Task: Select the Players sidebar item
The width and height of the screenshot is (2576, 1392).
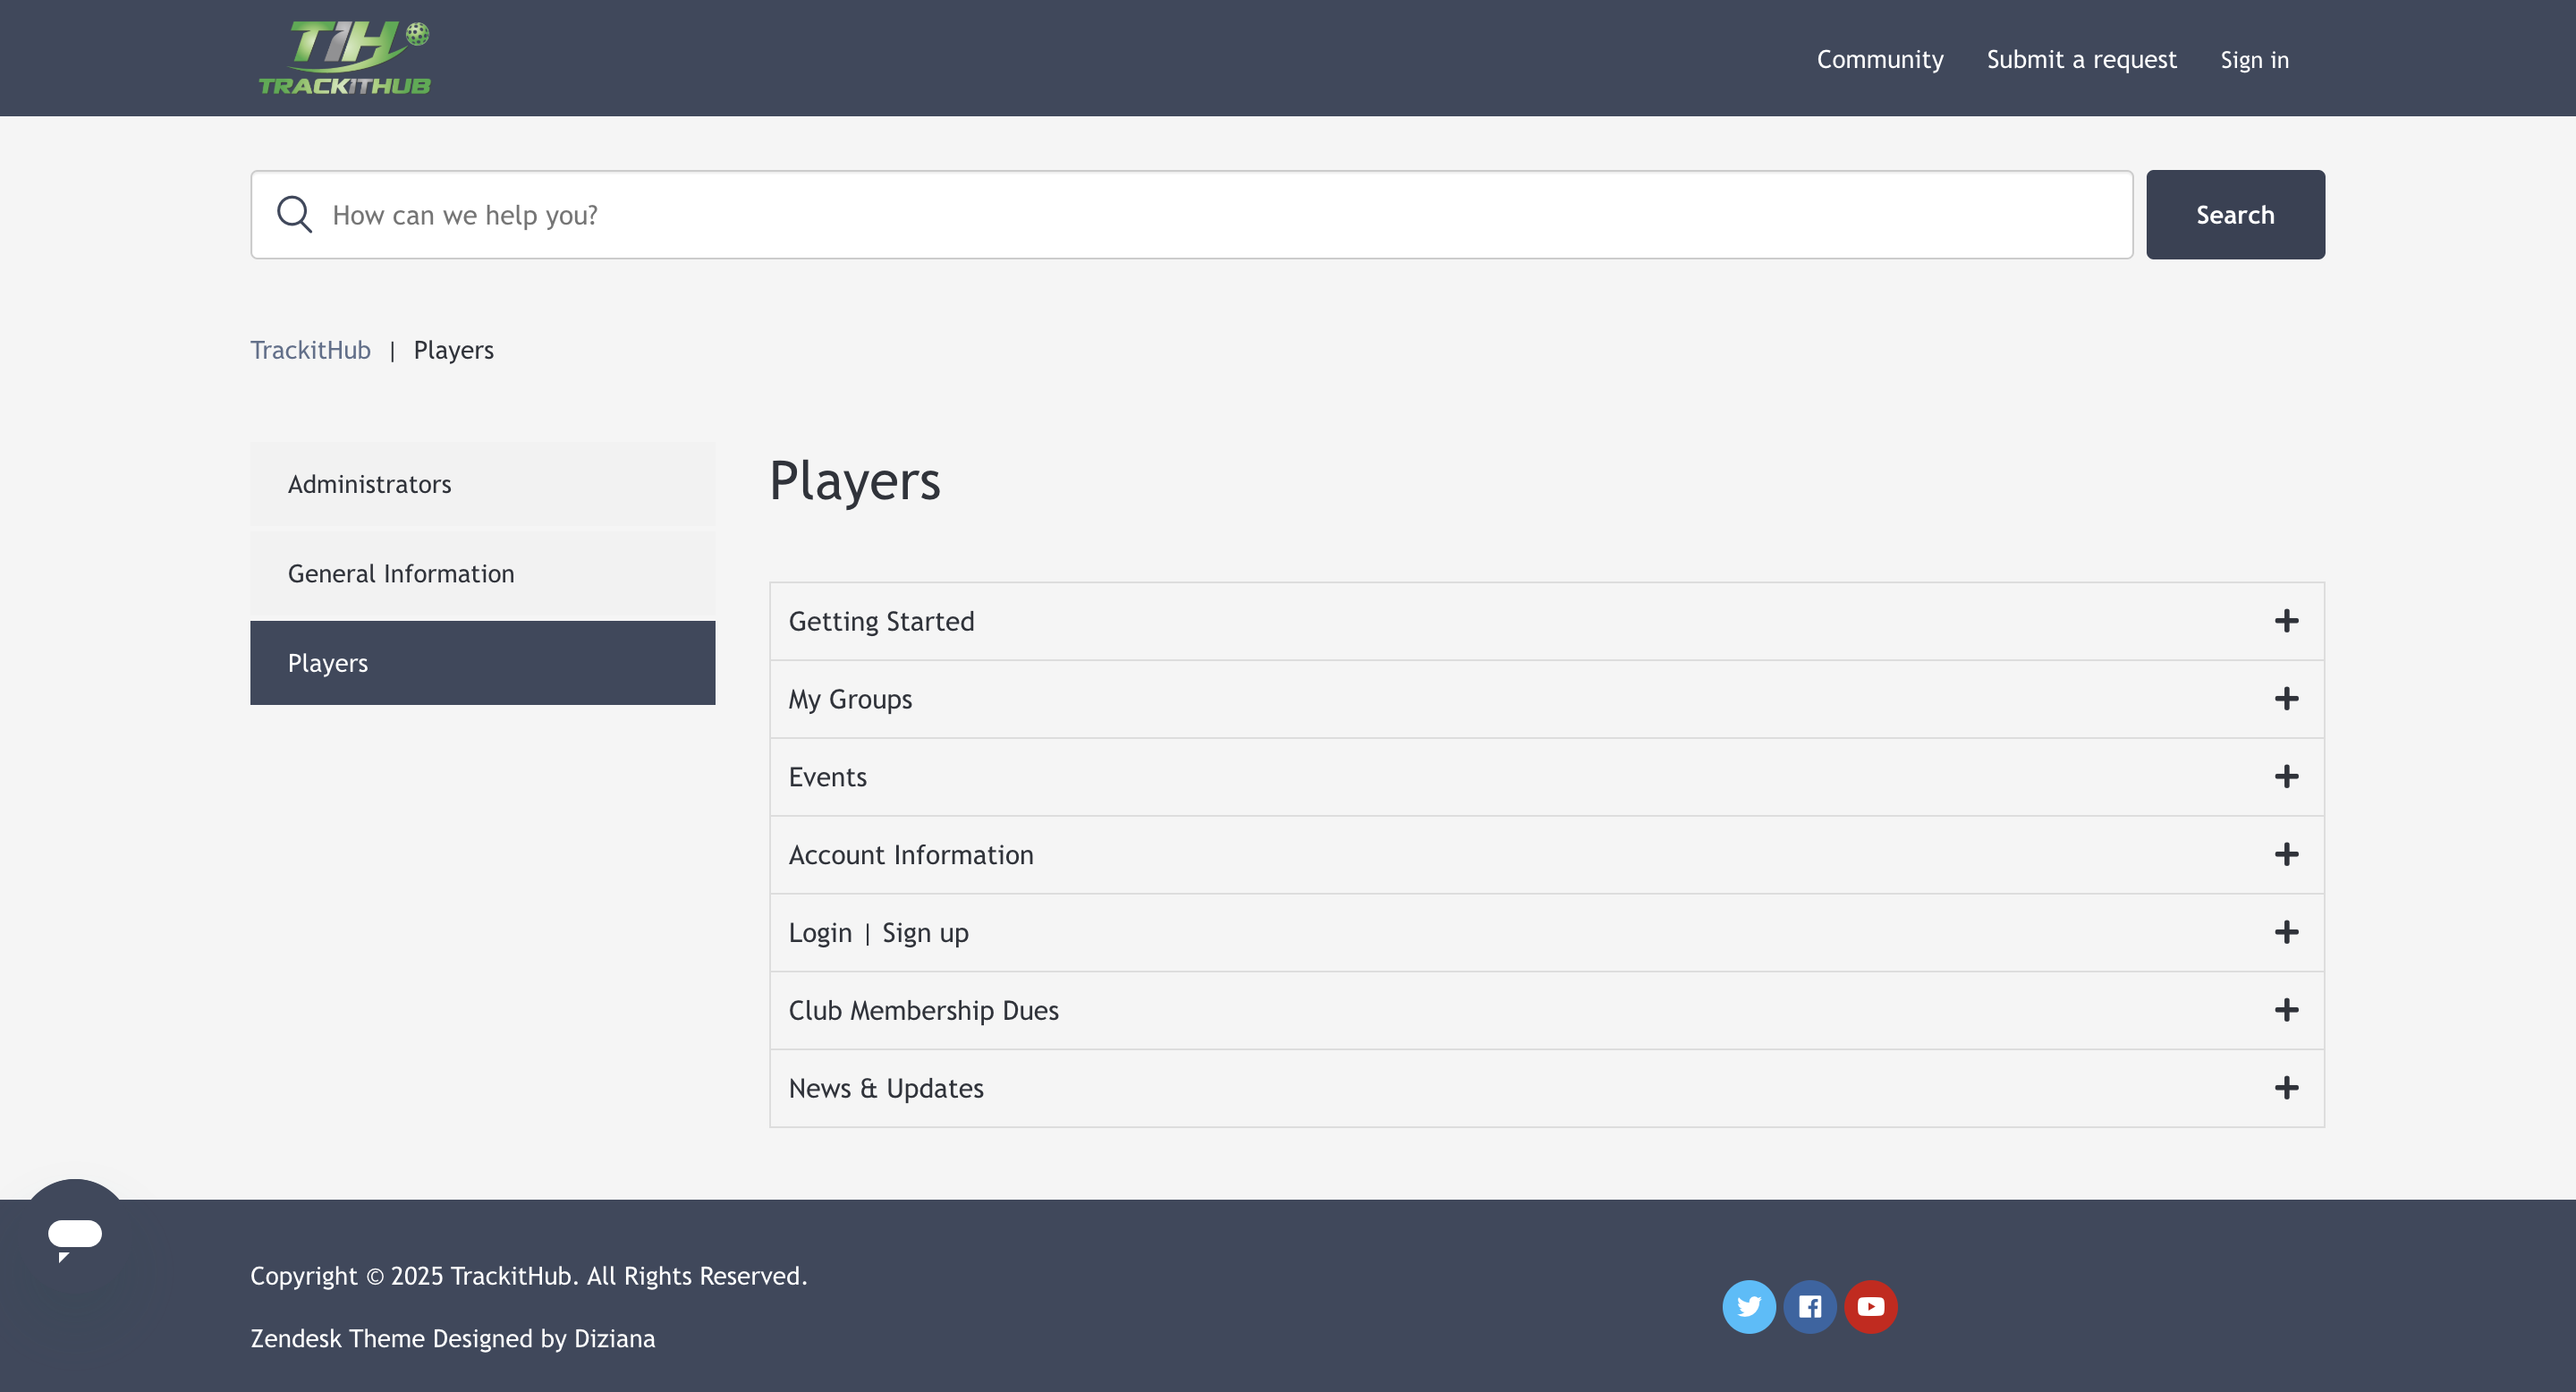Action: point(482,663)
